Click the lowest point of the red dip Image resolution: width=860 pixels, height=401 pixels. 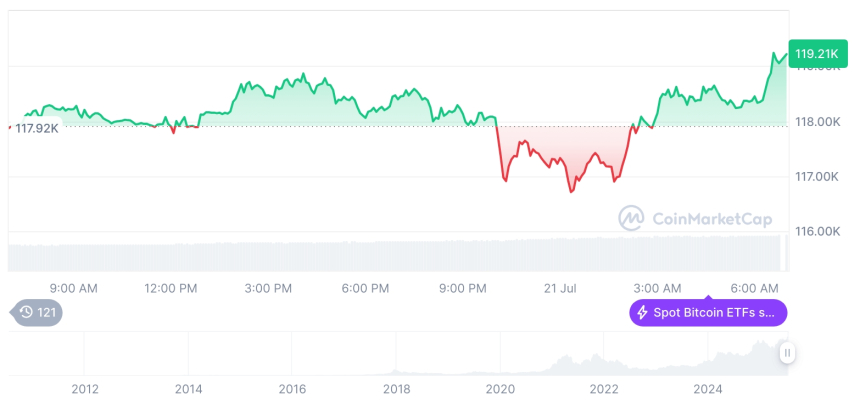coord(572,191)
